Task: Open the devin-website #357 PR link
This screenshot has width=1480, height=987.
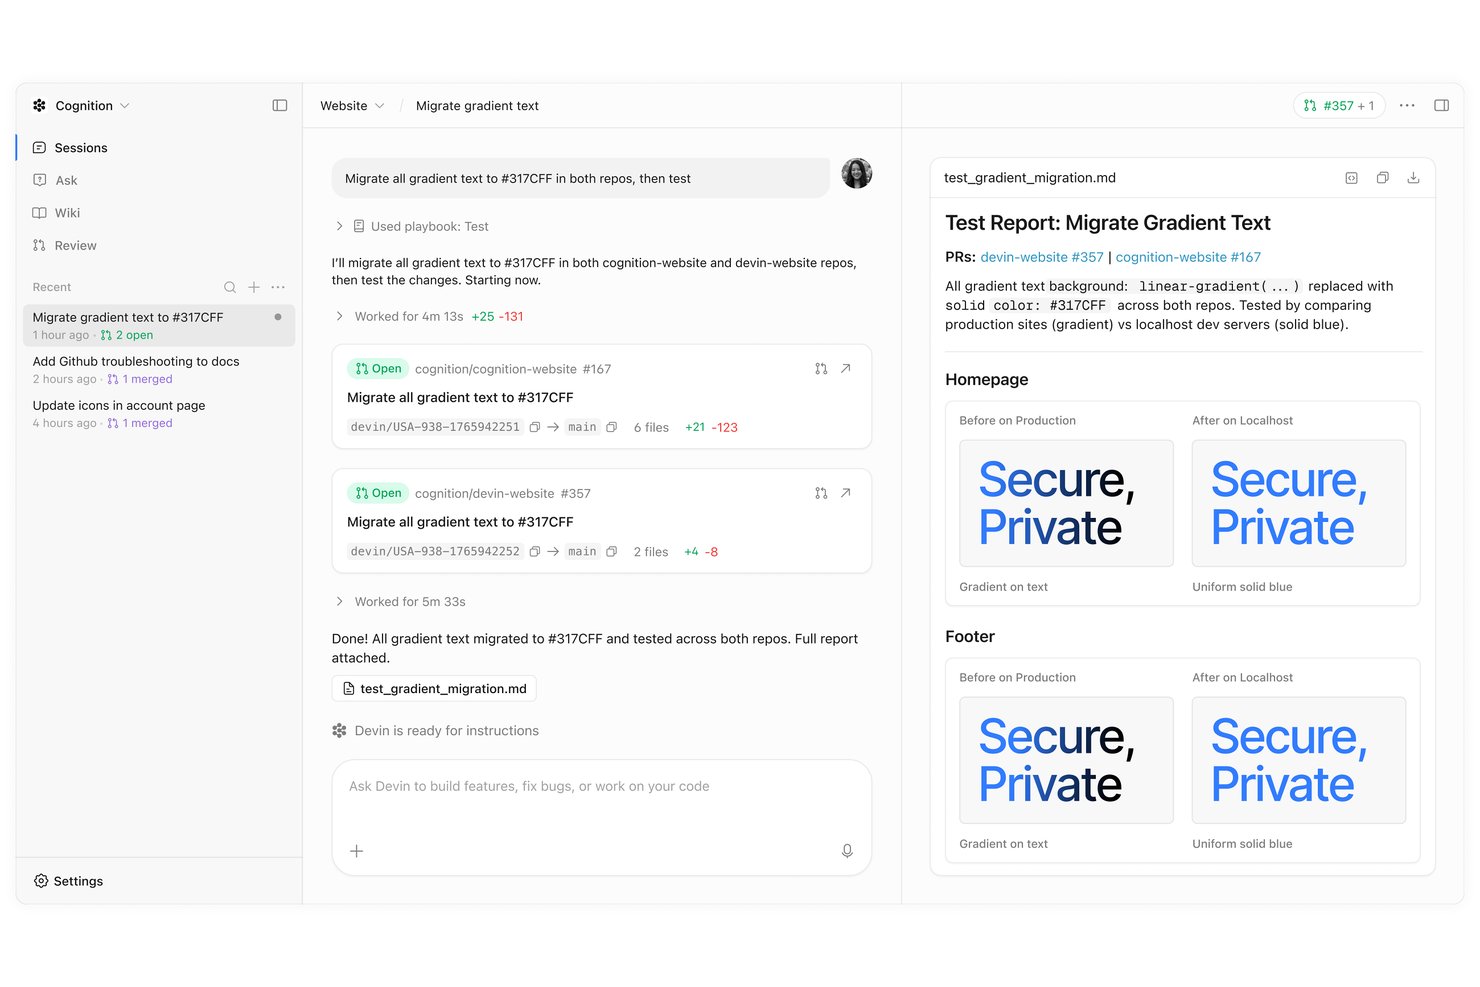Action: (1042, 257)
